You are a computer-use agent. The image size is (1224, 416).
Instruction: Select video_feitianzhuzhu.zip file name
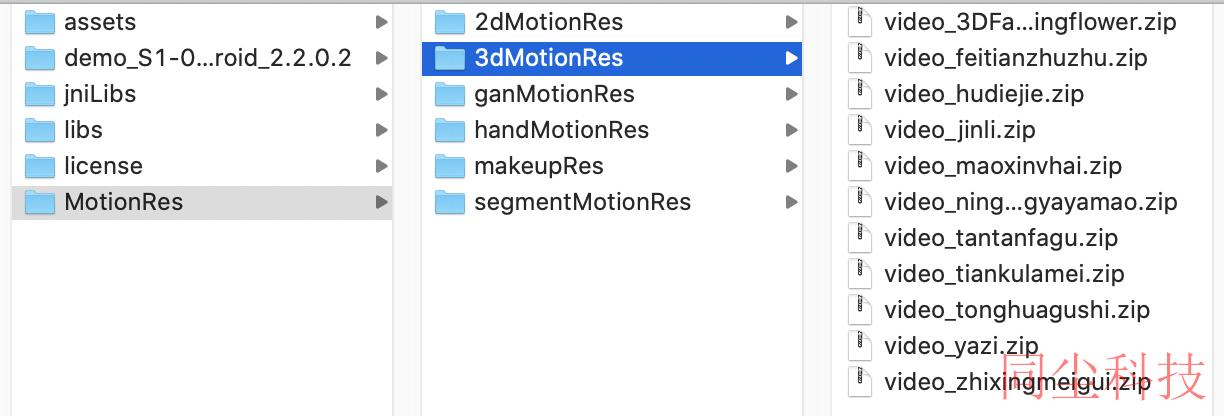pos(1016,58)
